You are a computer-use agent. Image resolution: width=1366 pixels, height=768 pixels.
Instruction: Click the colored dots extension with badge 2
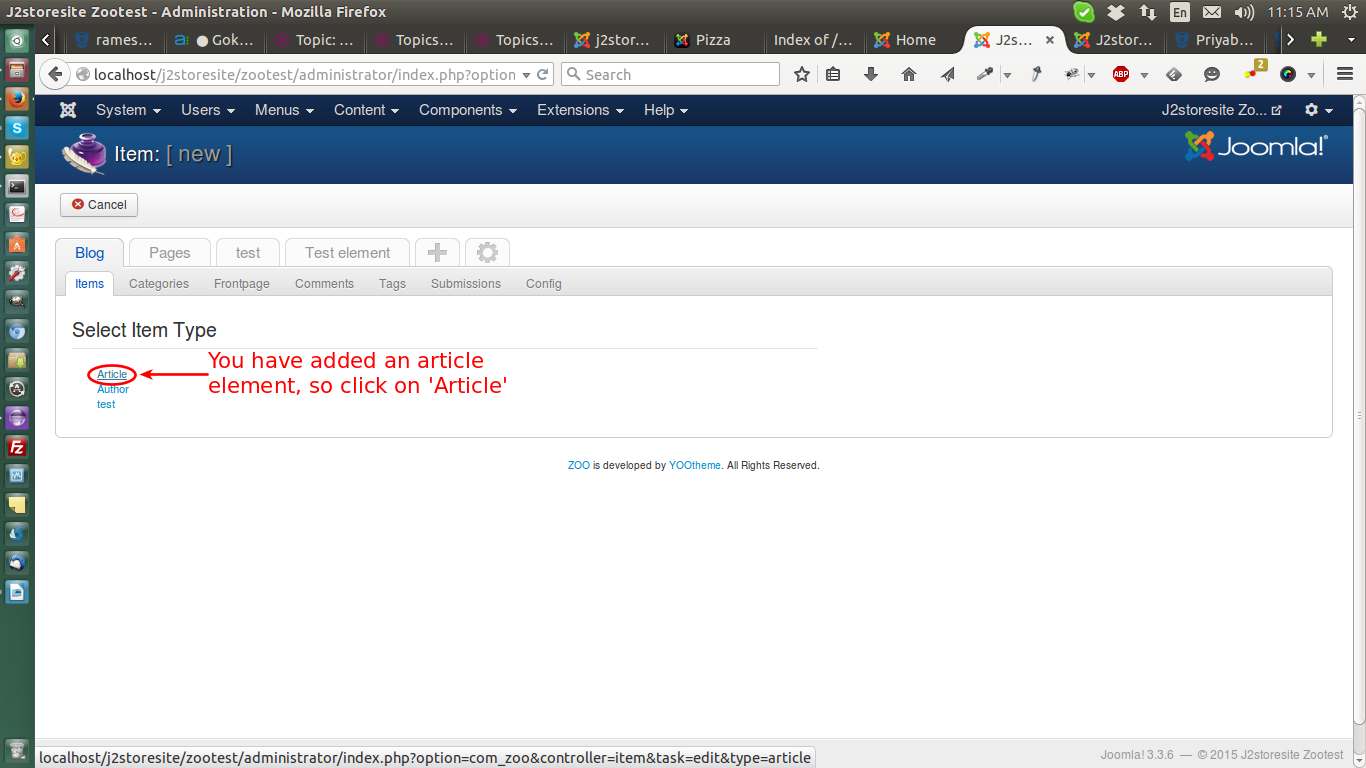(1254, 71)
